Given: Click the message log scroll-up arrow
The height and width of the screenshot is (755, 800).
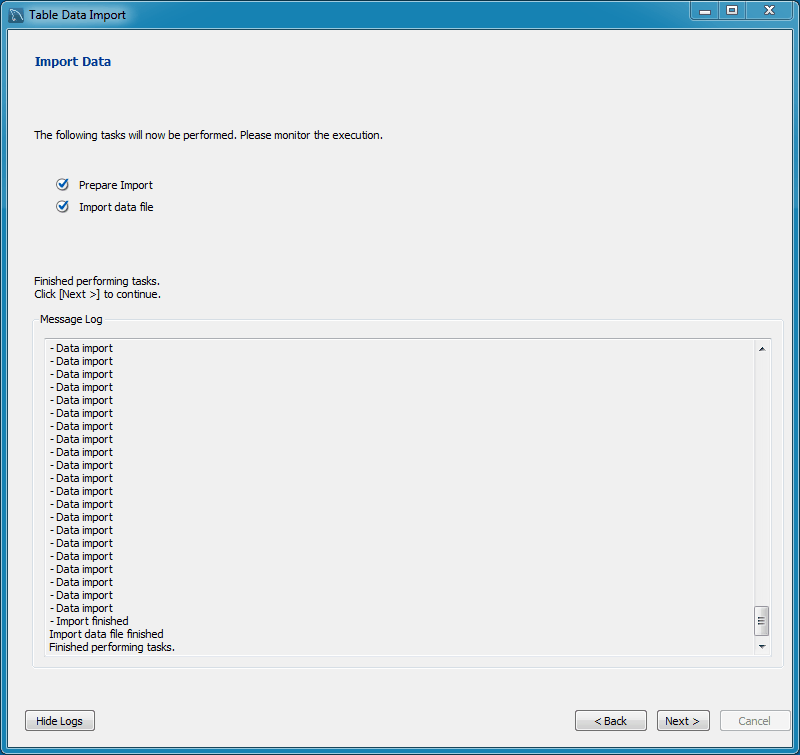Looking at the screenshot, I should tap(761, 347).
